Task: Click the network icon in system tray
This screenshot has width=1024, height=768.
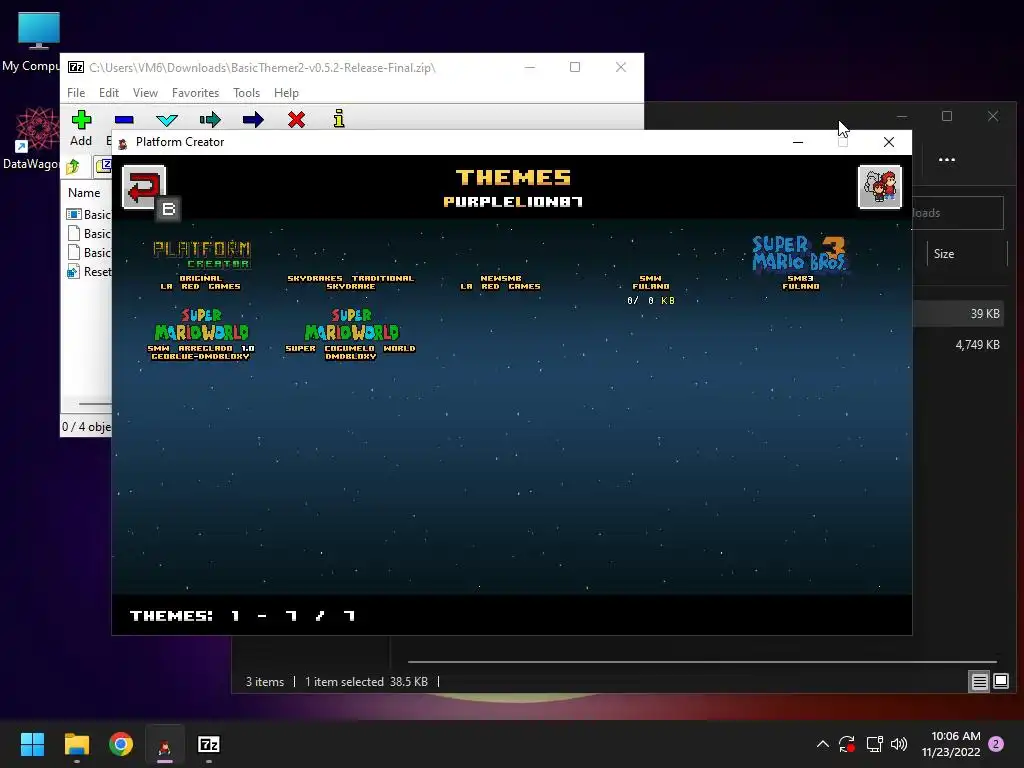Action: click(874, 744)
